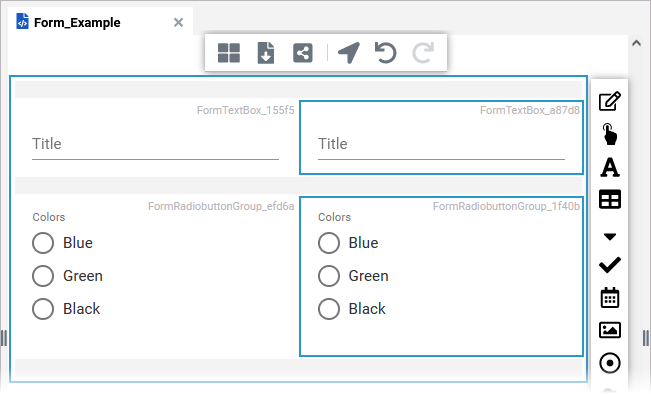Viewport: 651px width, 394px height.
Task: Select the Green radio button in right group
Action: click(329, 276)
